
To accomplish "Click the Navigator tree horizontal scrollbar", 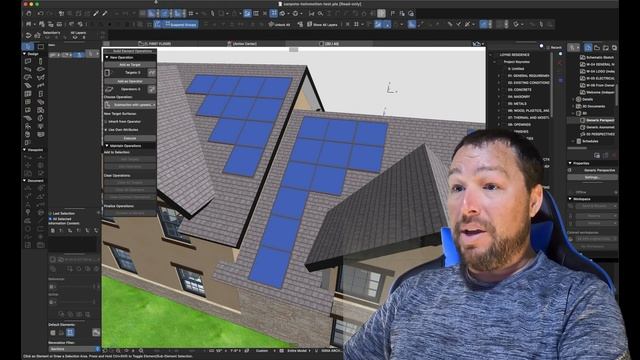I will click(x=578, y=148).
